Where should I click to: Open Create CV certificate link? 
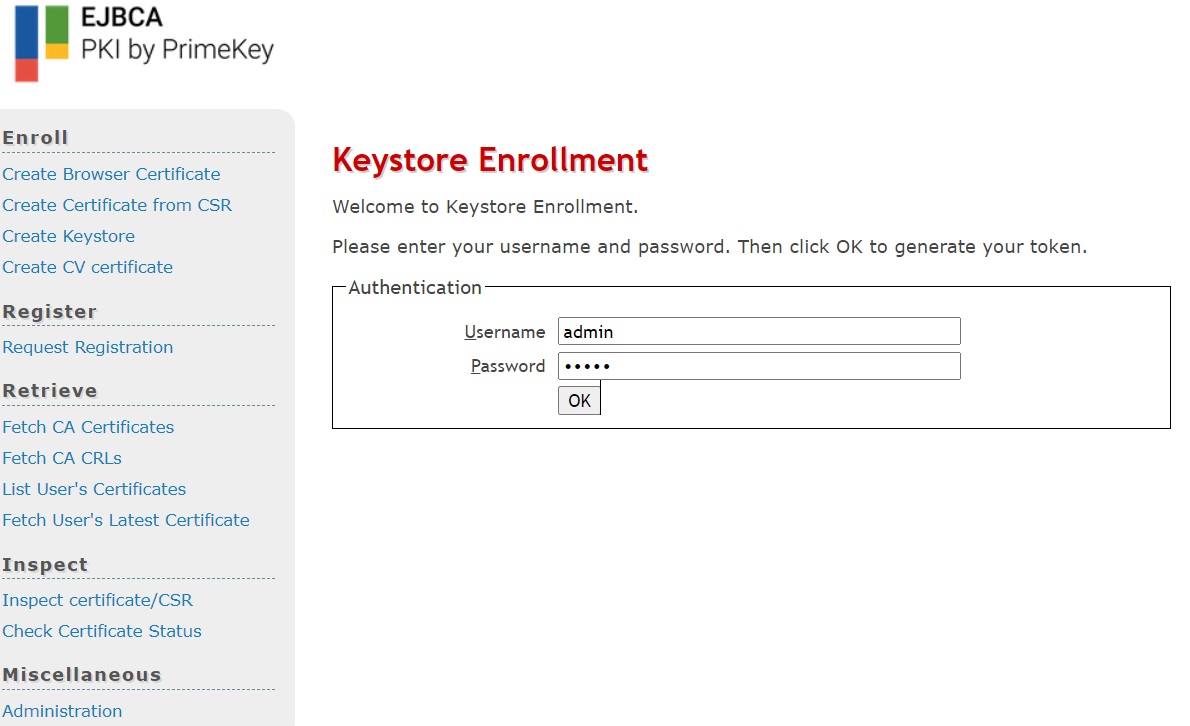(x=87, y=268)
